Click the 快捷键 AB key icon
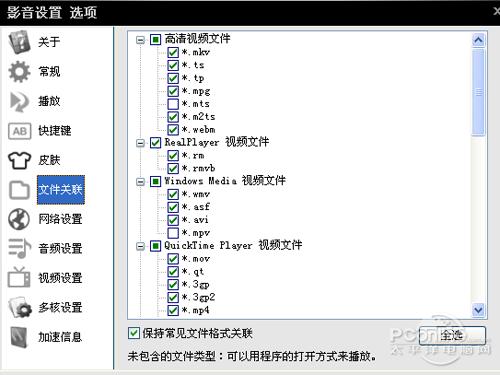 [19, 131]
